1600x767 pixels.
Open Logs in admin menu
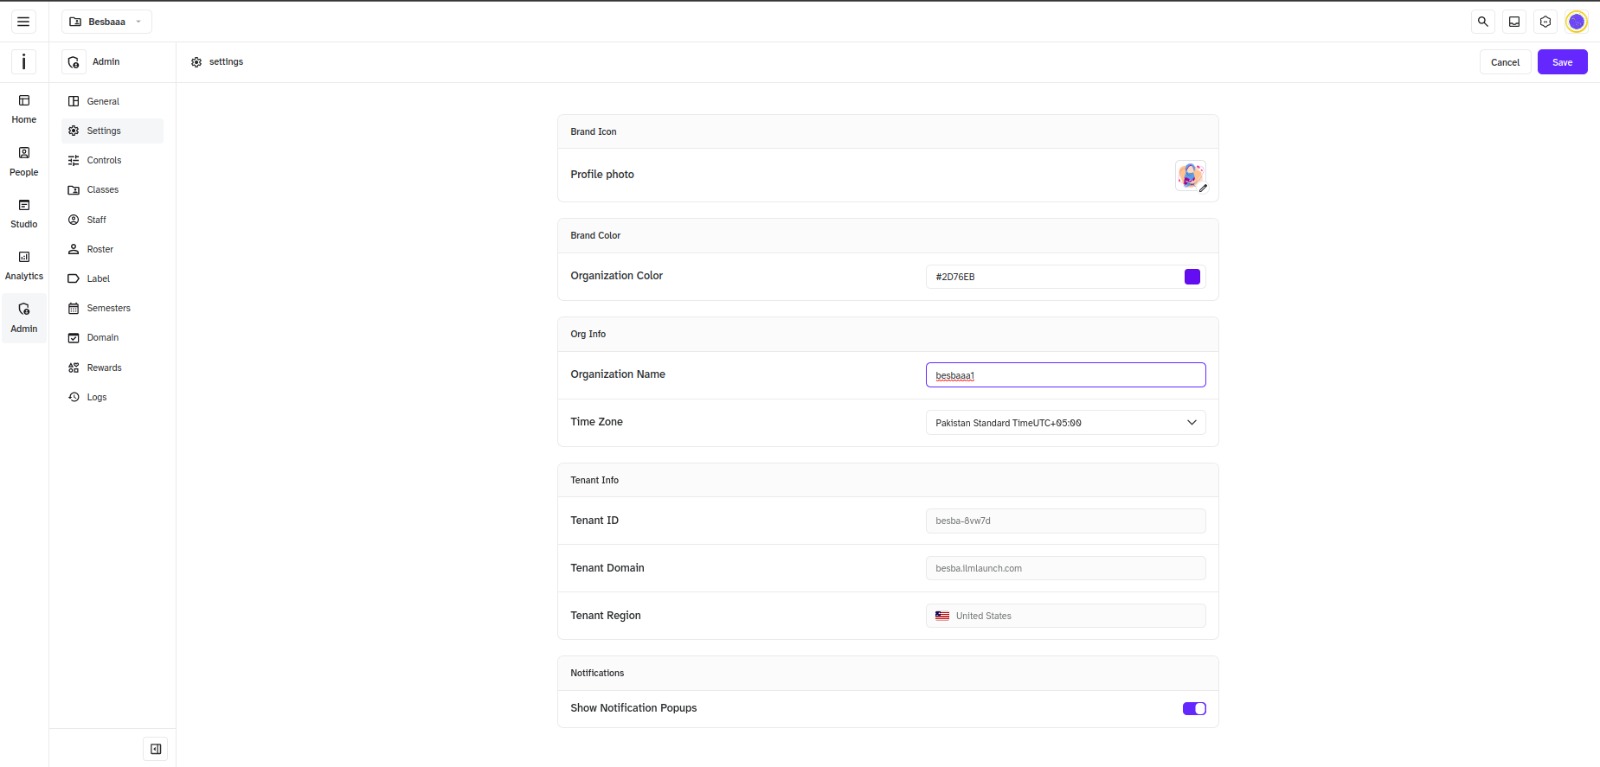coord(112,397)
